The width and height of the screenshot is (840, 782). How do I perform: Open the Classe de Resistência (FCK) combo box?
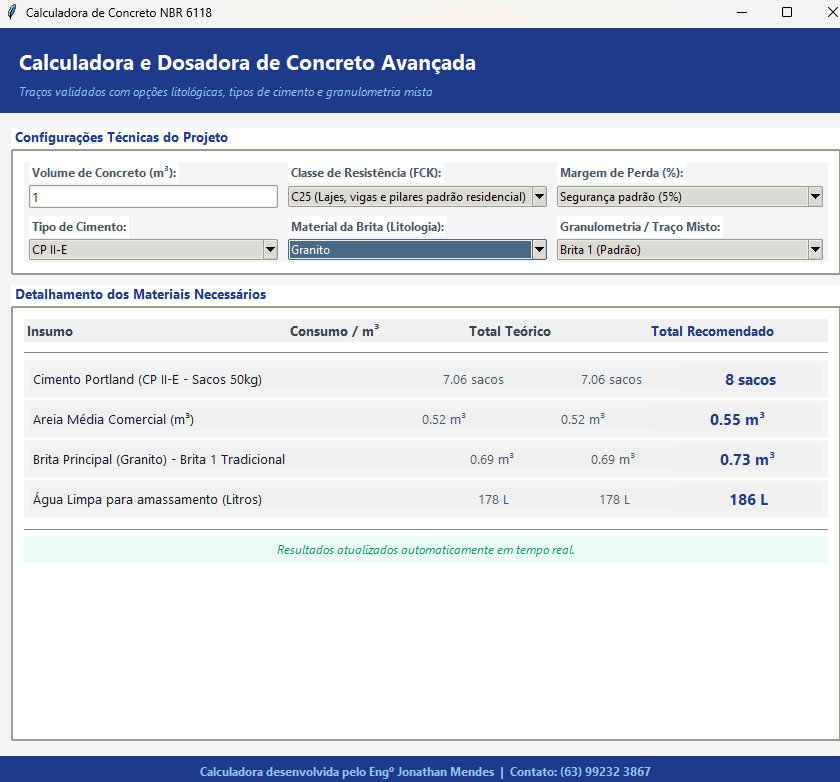point(417,197)
